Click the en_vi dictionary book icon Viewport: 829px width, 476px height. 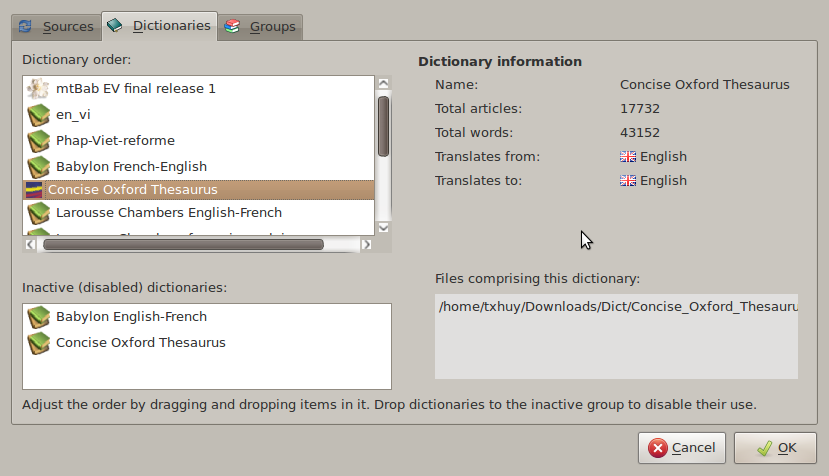[38, 115]
